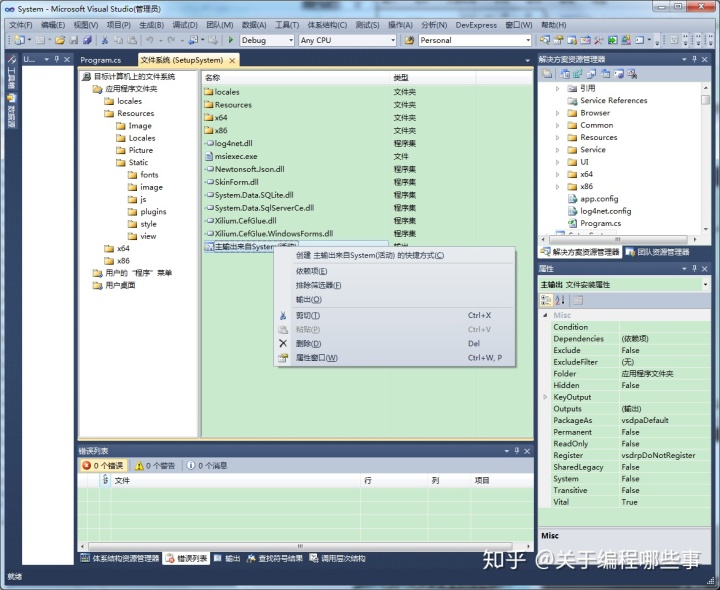Open the 生成(B) menu
Screen dimensions: 720x590
[152, 25]
